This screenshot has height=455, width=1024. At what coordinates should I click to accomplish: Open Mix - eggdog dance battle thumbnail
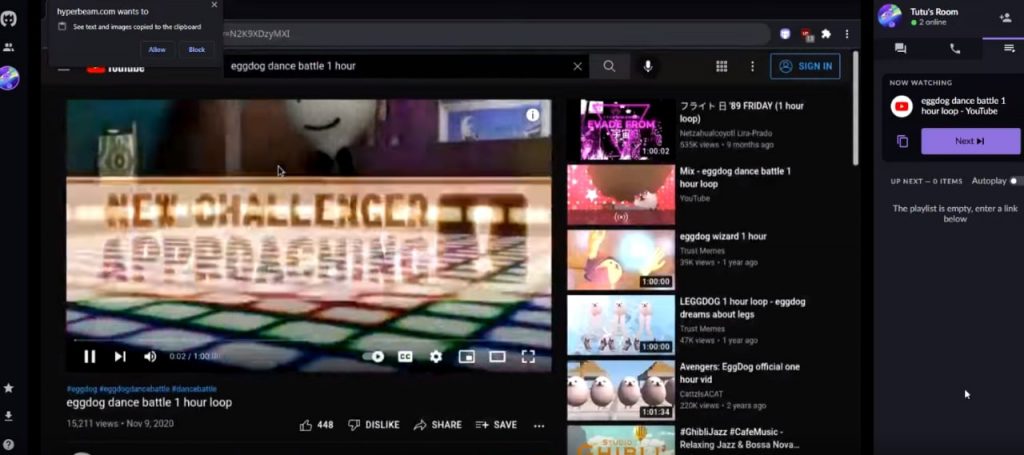(621, 195)
